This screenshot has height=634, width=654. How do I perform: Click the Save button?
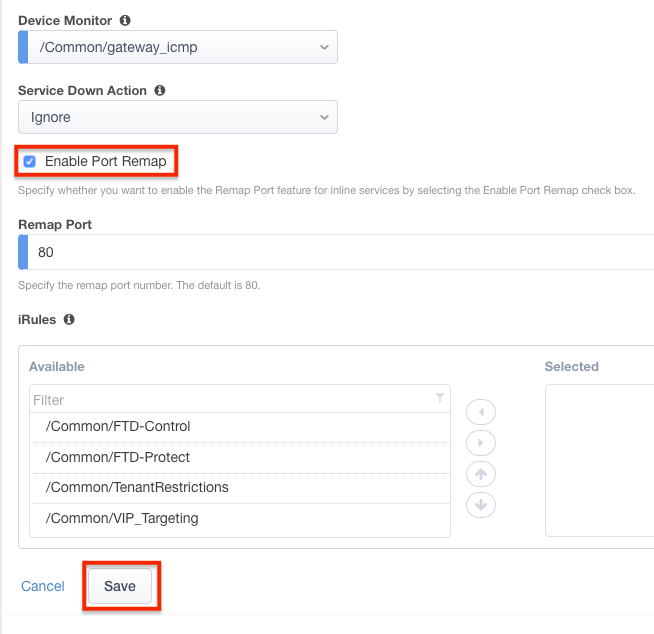[120, 587]
